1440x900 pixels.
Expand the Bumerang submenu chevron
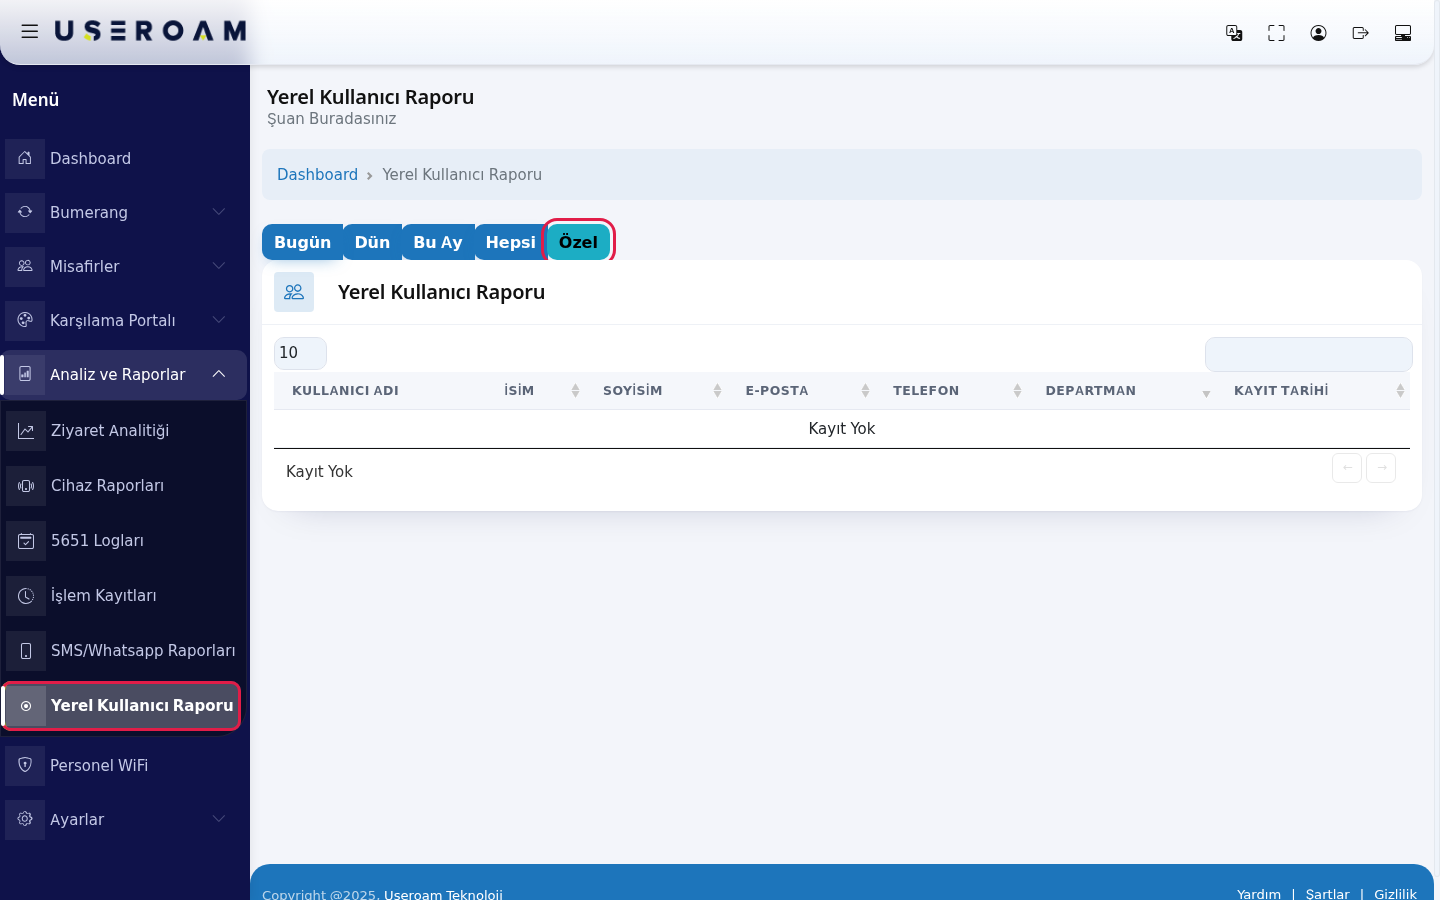tap(219, 212)
